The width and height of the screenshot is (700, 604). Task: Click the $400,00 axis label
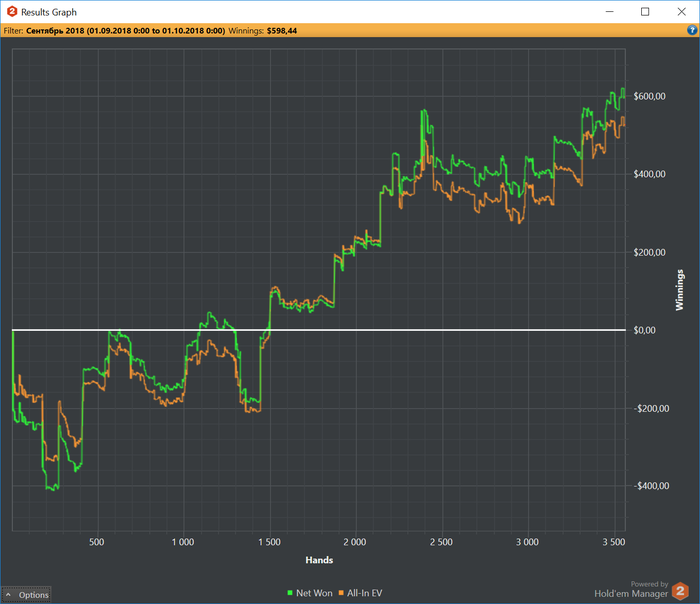[x=650, y=175]
